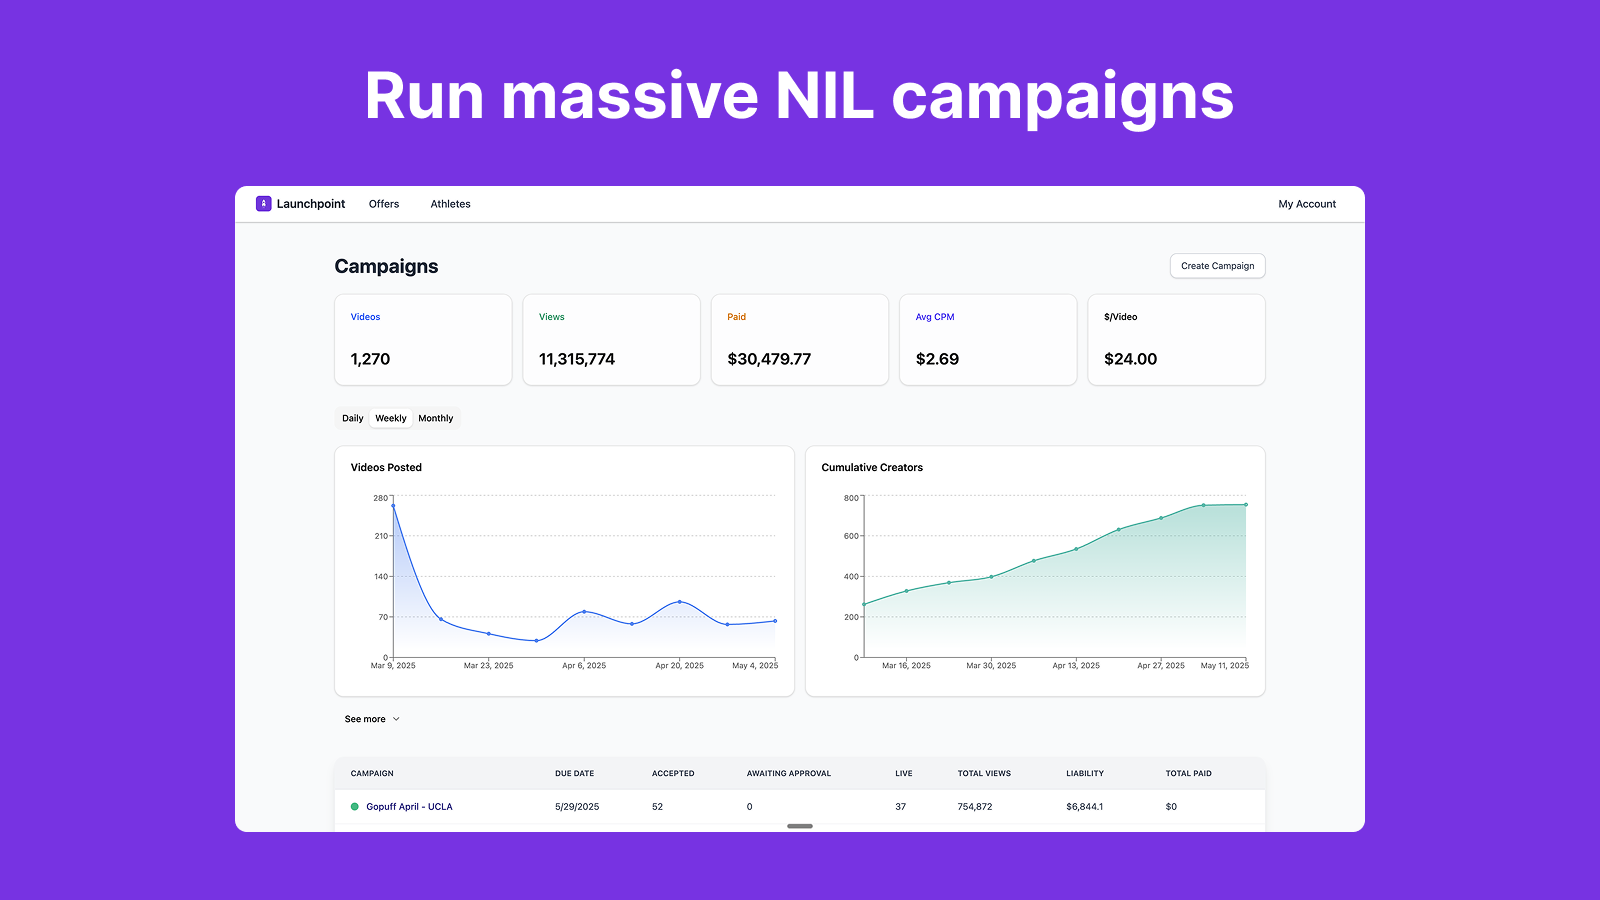This screenshot has height=900, width=1600.
Task: Click the Total Views column header
Action: [x=984, y=773]
